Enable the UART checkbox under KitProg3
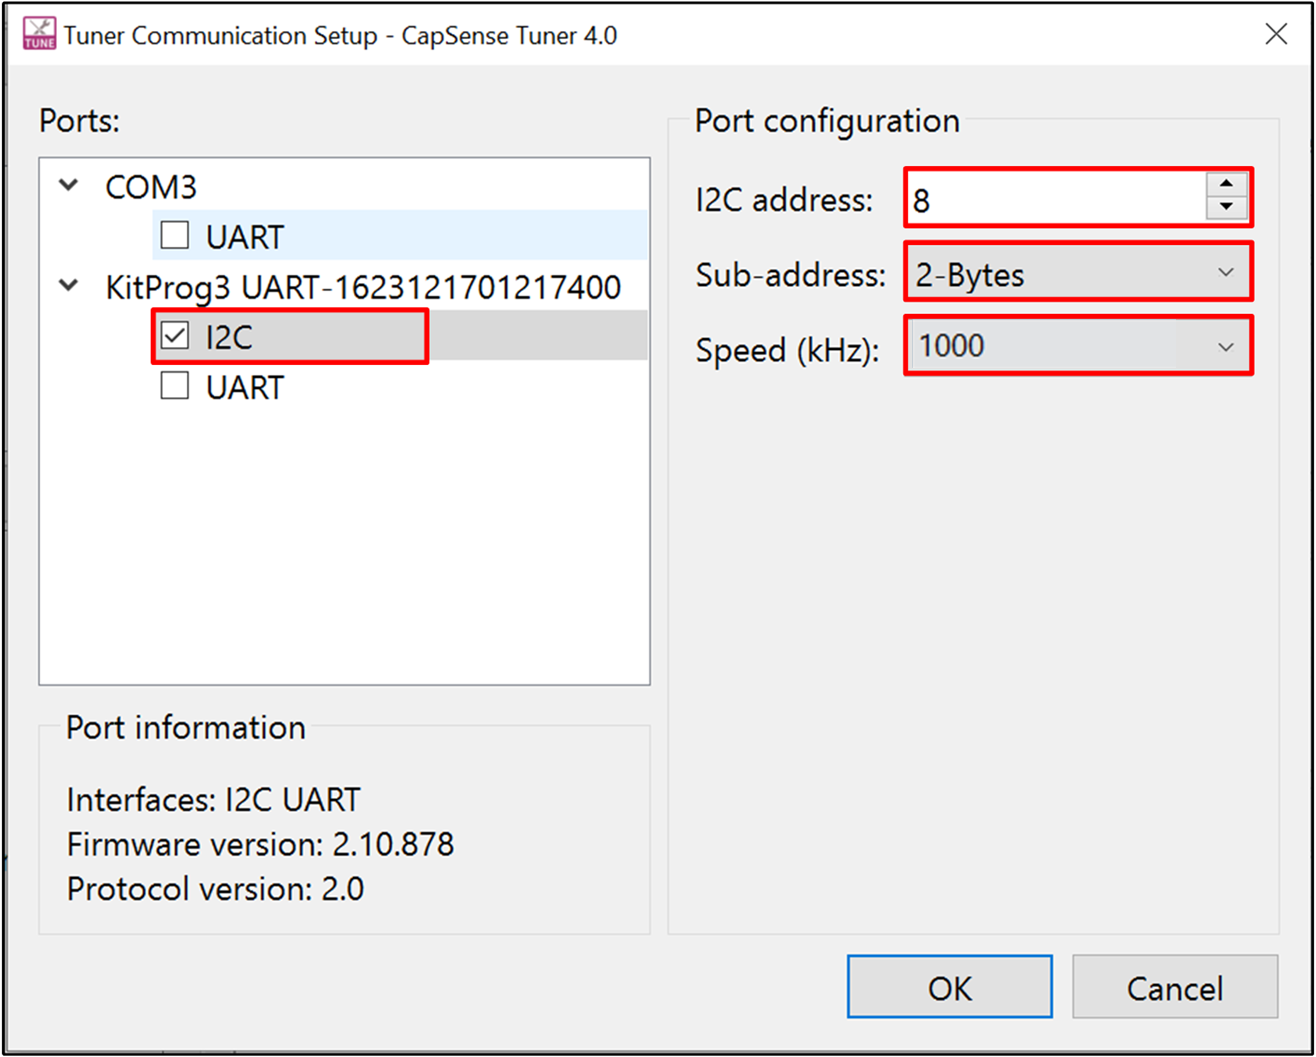The height and width of the screenshot is (1057, 1316). click(175, 386)
